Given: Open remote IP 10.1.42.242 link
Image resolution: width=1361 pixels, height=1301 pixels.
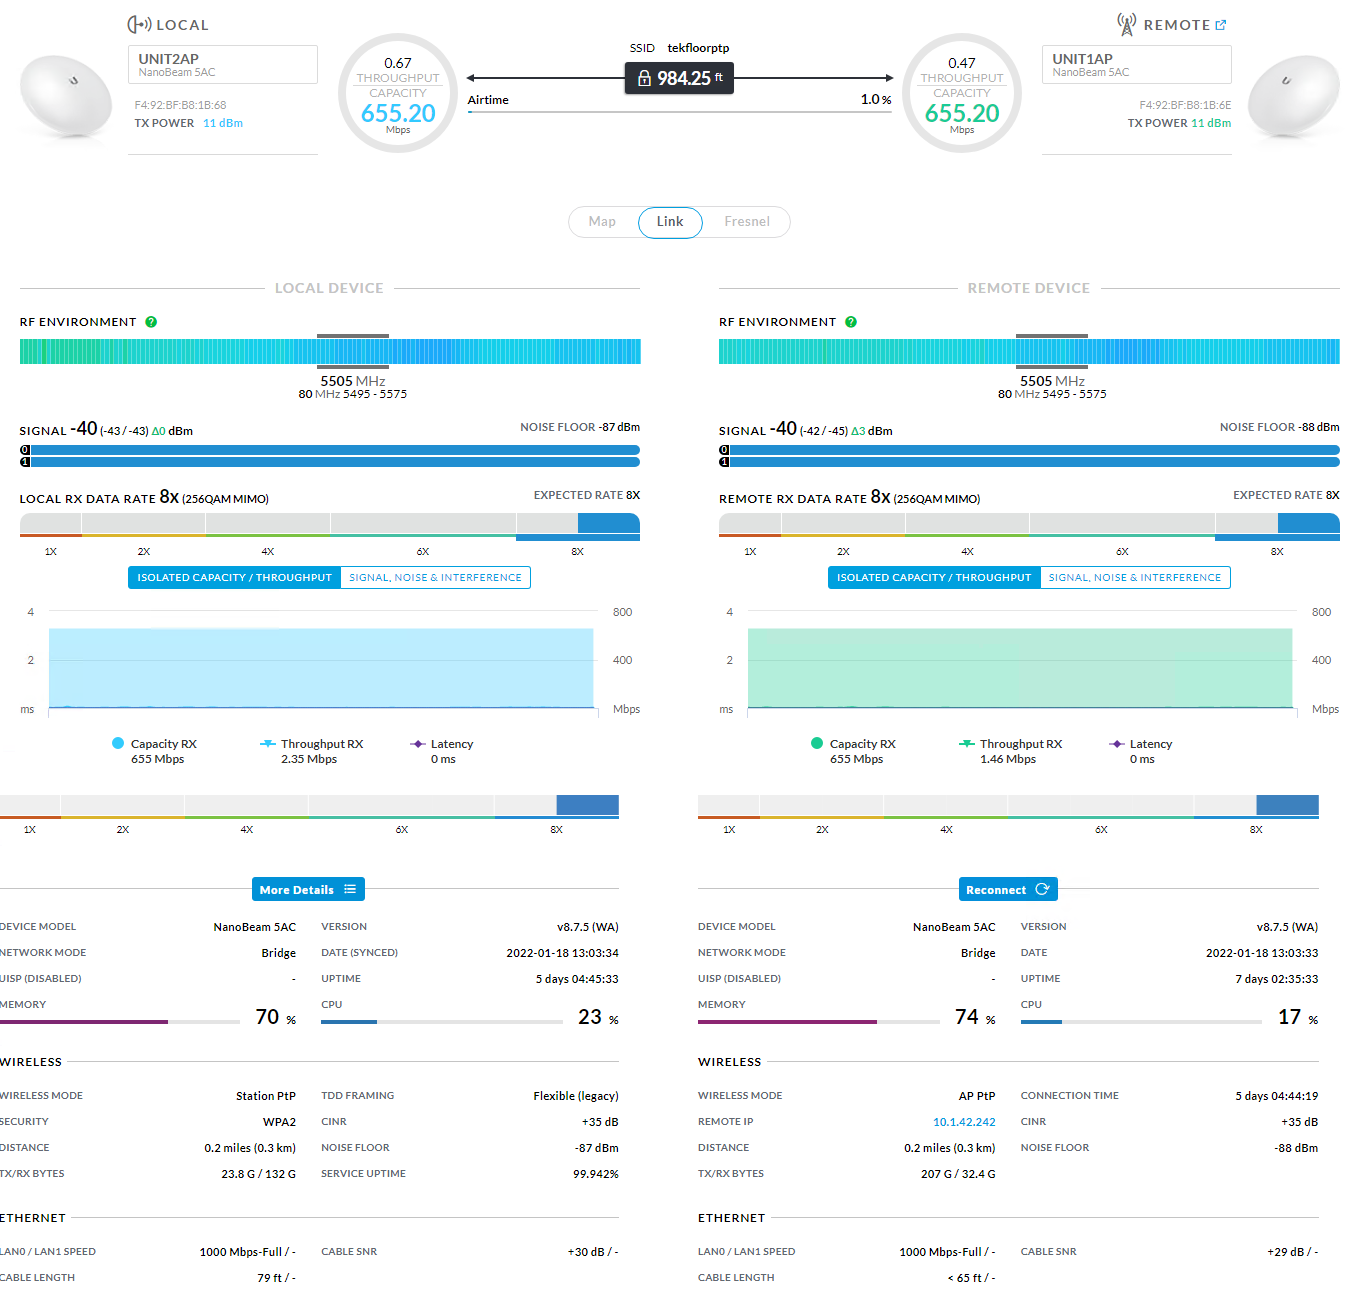Looking at the screenshot, I should (964, 1122).
